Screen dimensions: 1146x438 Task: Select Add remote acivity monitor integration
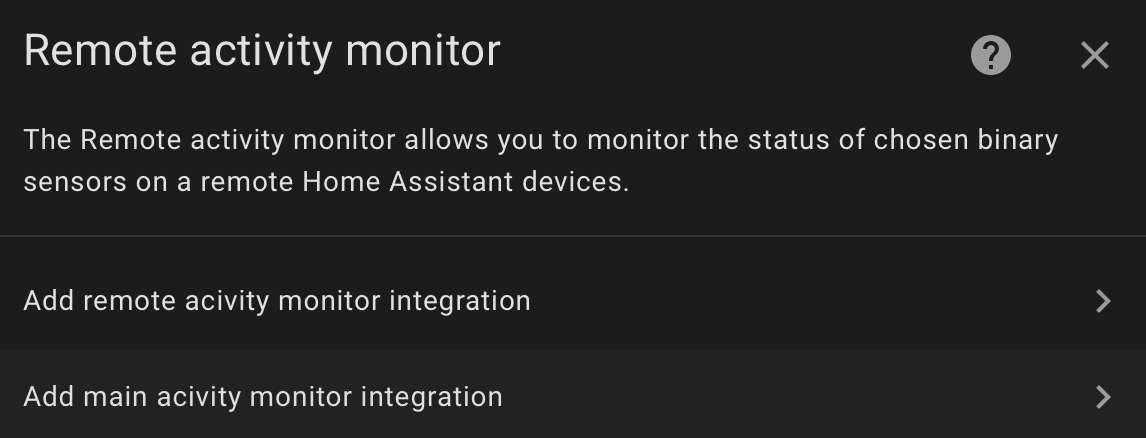tap(573, 301)
